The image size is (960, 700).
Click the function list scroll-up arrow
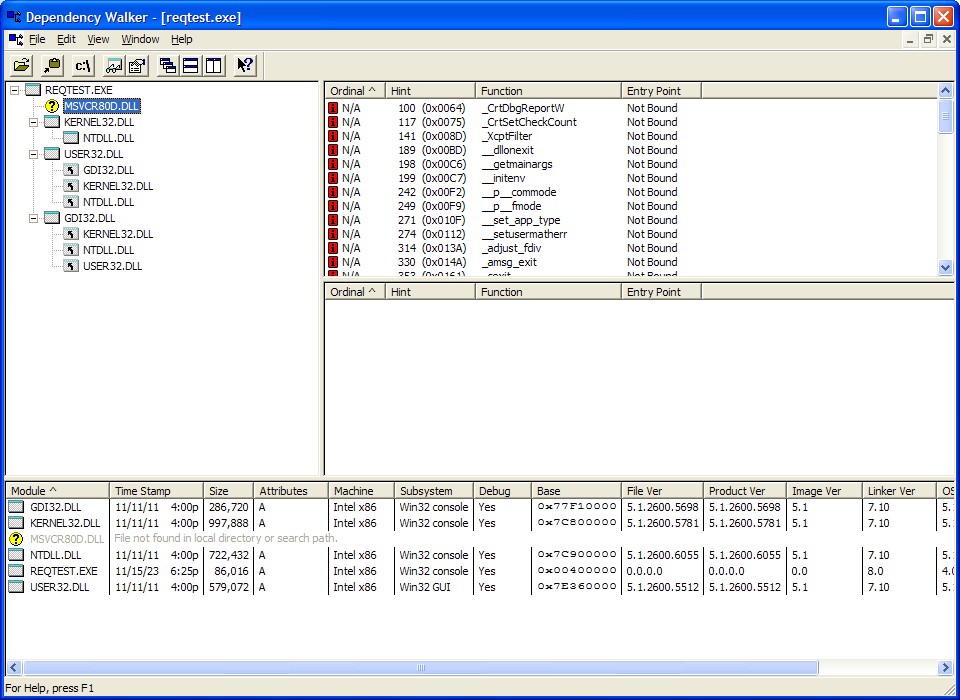[945, 91]
